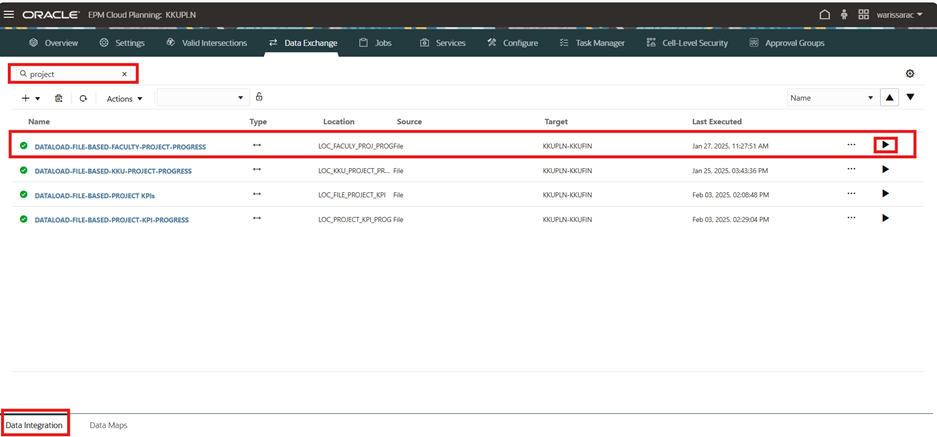The width and height of the screenshot is (937, 437).
Task: Open the Actions dropdown menu
Action: pyautogui.click(x=124, y=99)
